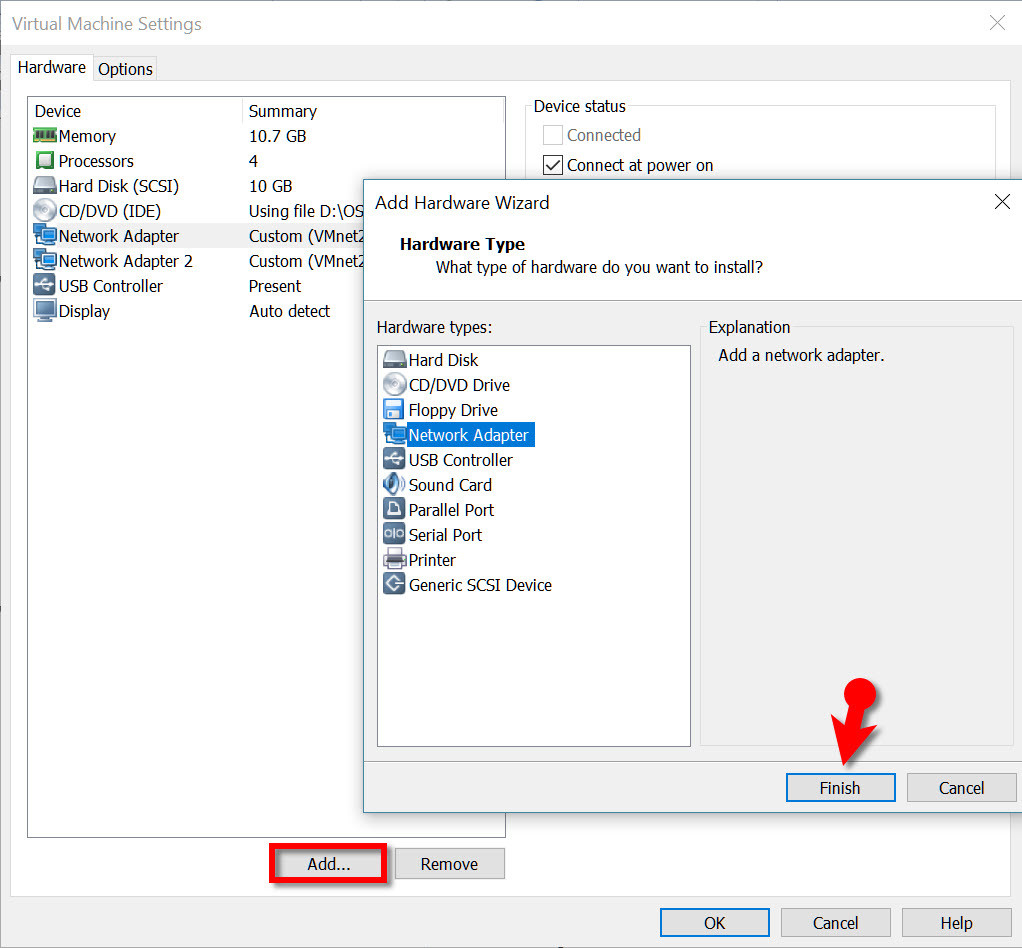Open the Options tab
1022x948 pixels.
tap(125, 68)
